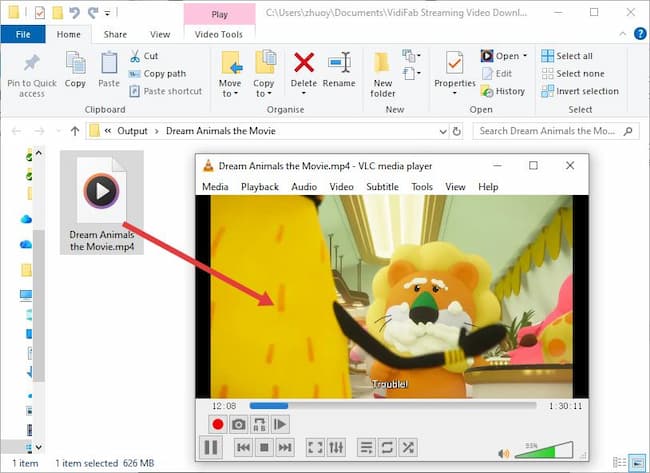Click Paste shortcut
The image size is (650, 473).
pos(165,91)
